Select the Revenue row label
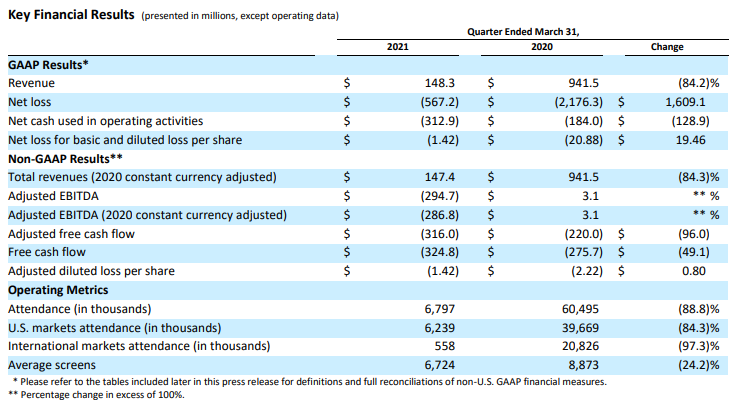Image resolution: width=744 pixels, height=412 pixels. (31, 83)
